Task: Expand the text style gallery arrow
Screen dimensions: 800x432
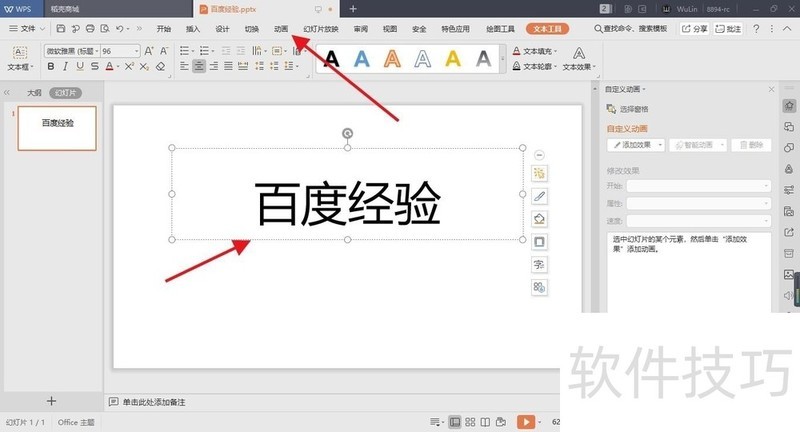Action: [x=503, y=59]
